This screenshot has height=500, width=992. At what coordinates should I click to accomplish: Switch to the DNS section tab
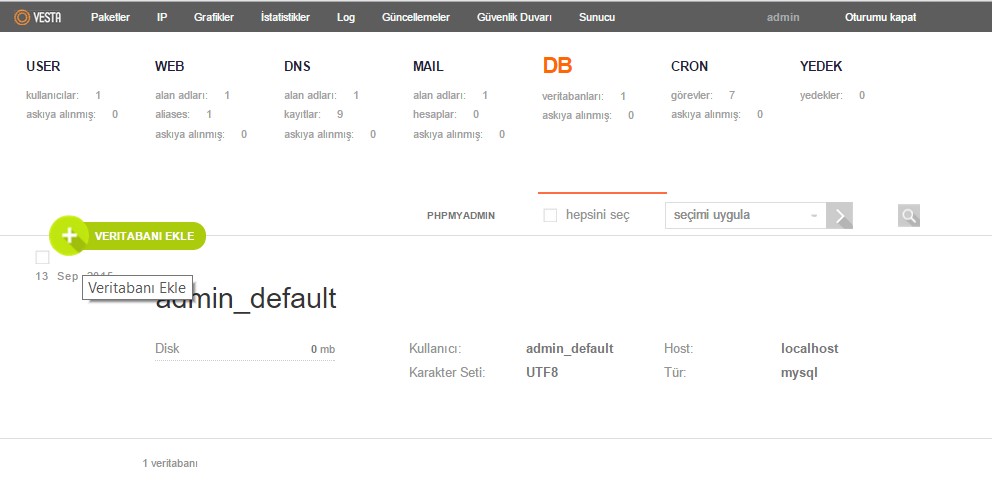[x=297, y=66]
